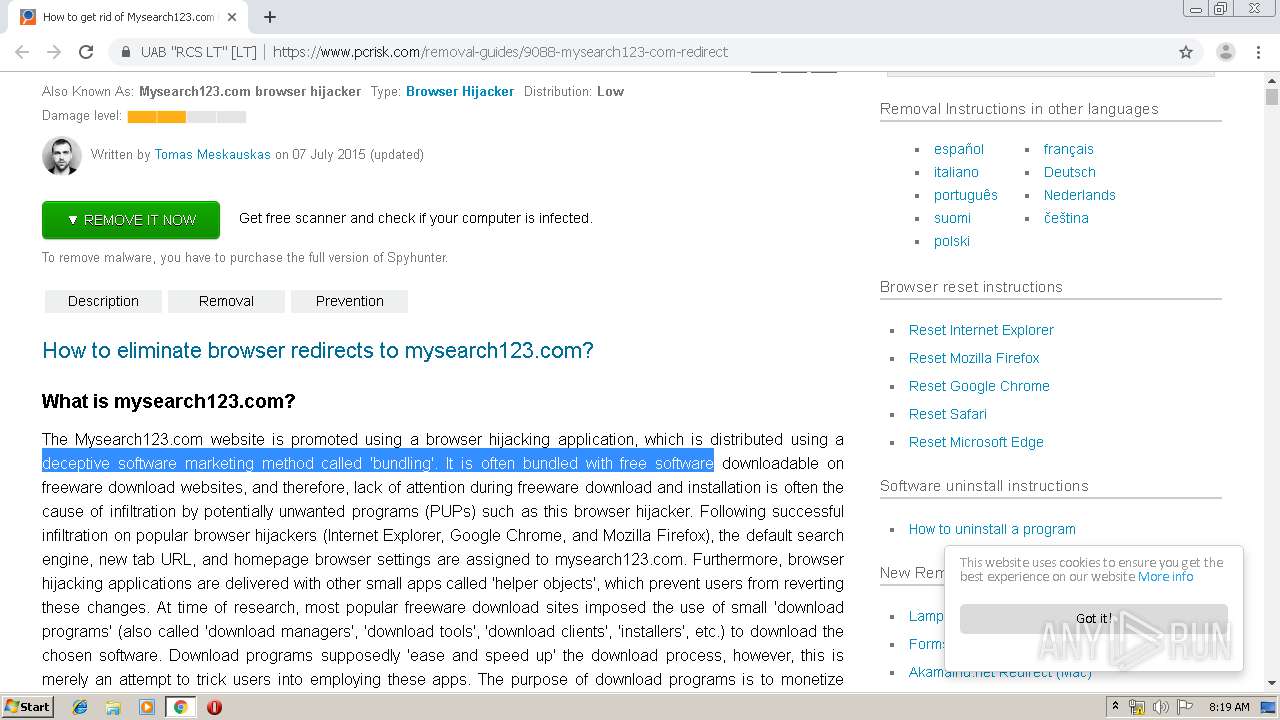1280x720 pixels.
Task: Bookmark this page with star icon
Action: 1186,52
